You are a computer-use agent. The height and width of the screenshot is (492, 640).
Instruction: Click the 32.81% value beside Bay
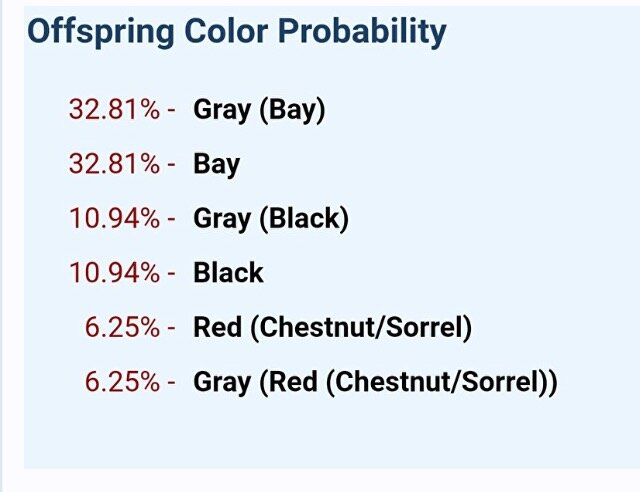(x=114, y=164)
